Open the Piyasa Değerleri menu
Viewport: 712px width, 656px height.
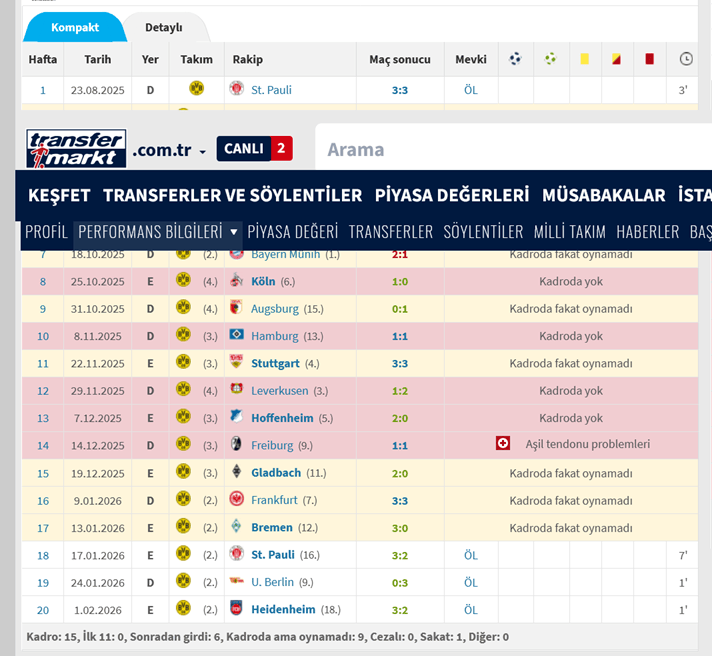tap(451, 194)
